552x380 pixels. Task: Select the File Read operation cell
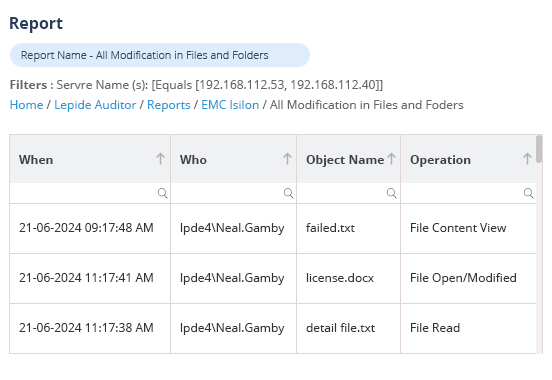pos(468,328)
